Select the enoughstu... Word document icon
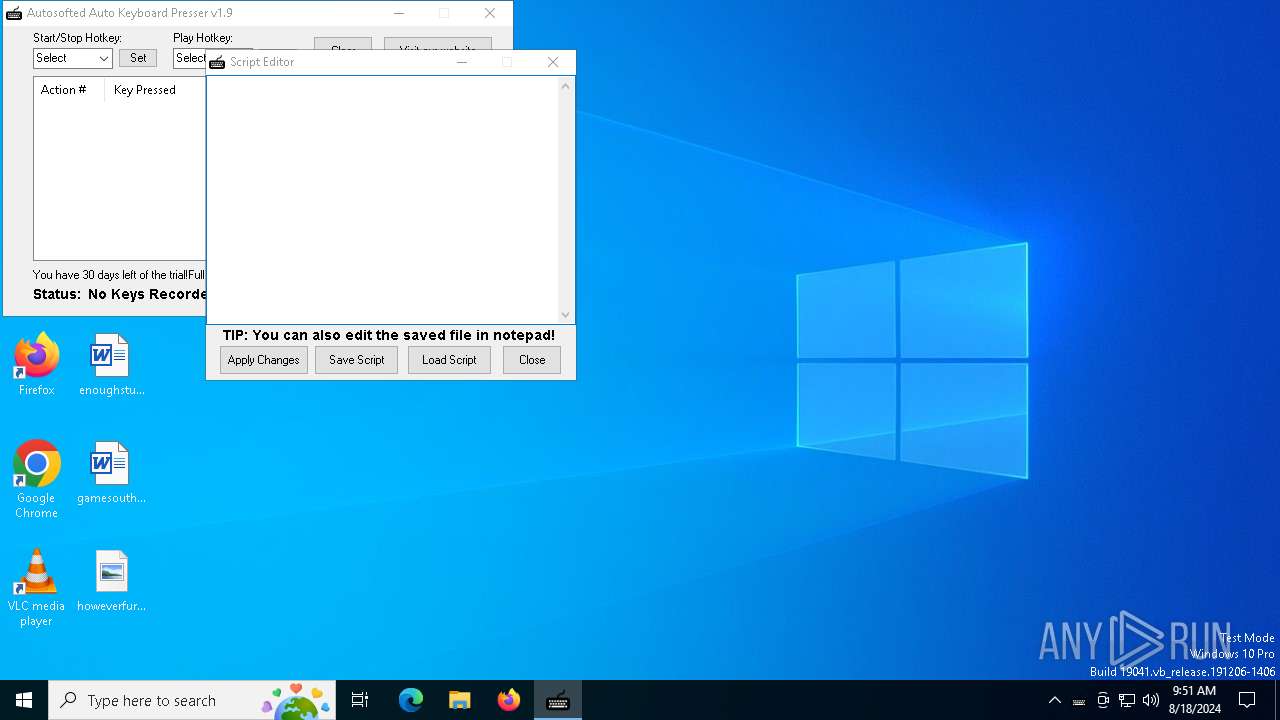This screenshot has height=720, width=1280. (111, 365)
